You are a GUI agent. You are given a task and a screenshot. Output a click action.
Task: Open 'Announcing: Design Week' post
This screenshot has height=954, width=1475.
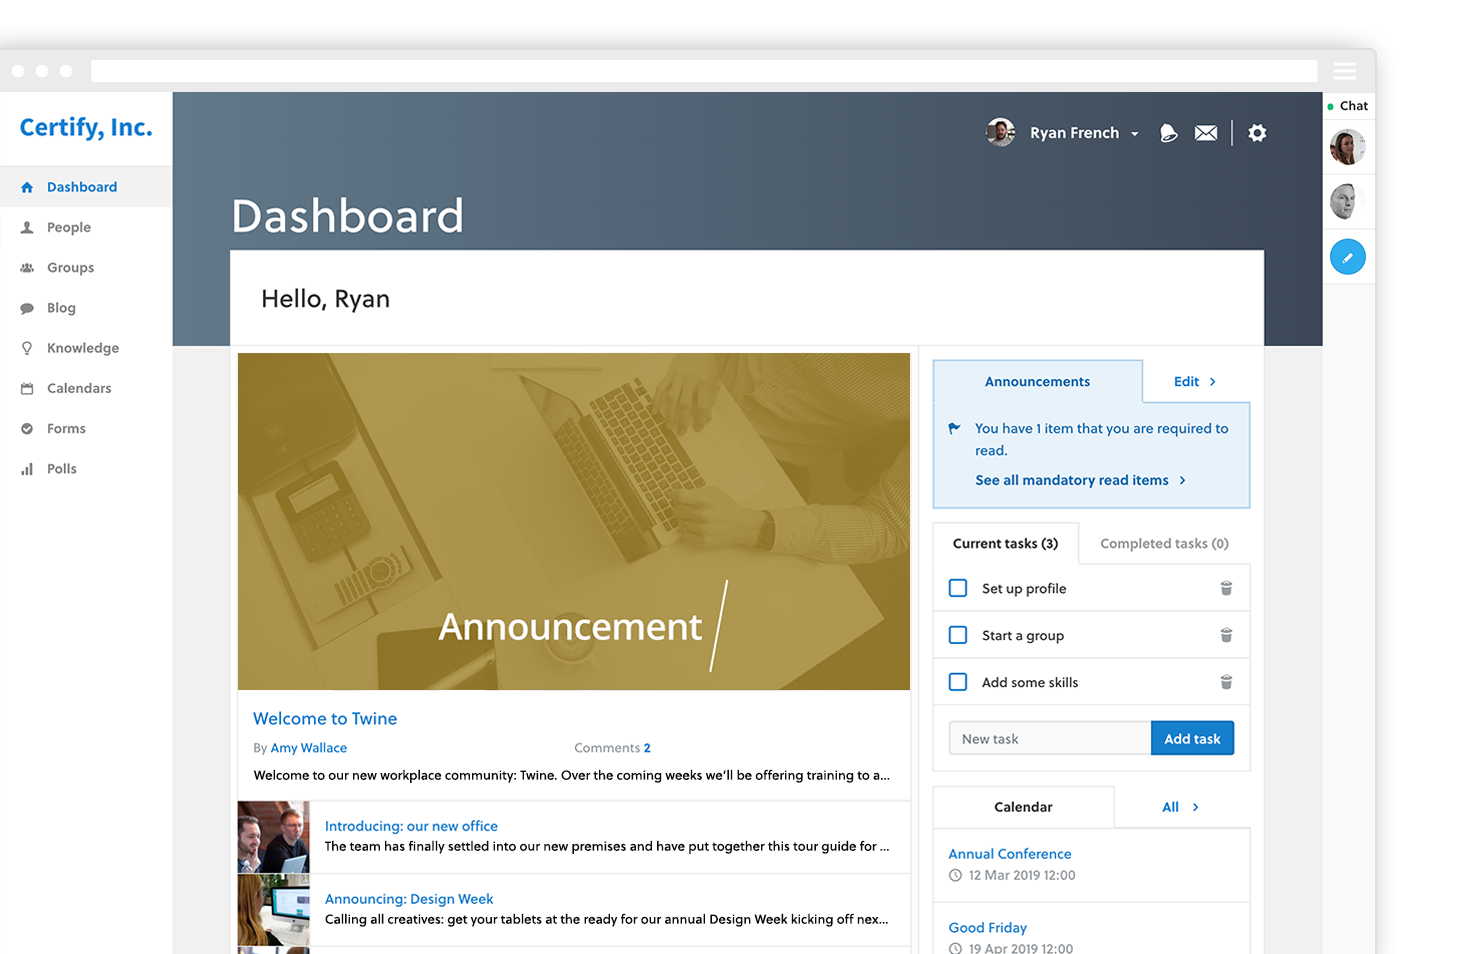(x=409, y=899)
